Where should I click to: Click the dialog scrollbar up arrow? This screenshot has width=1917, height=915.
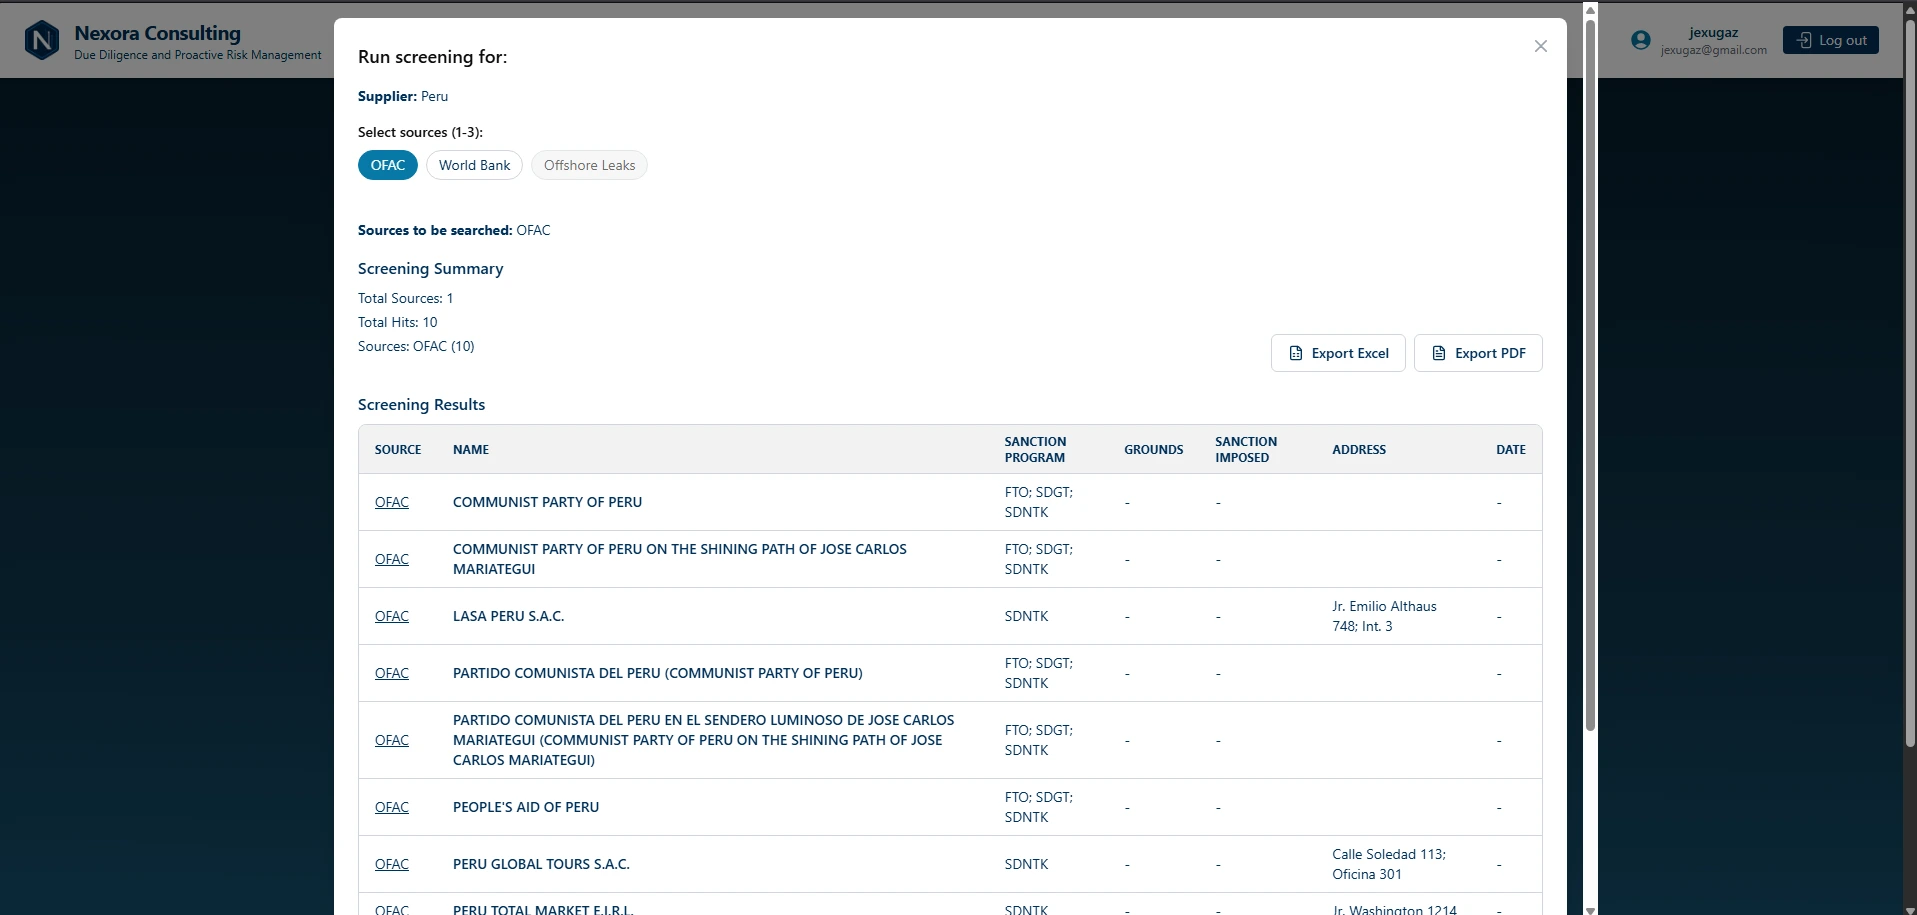[1590, 9]
